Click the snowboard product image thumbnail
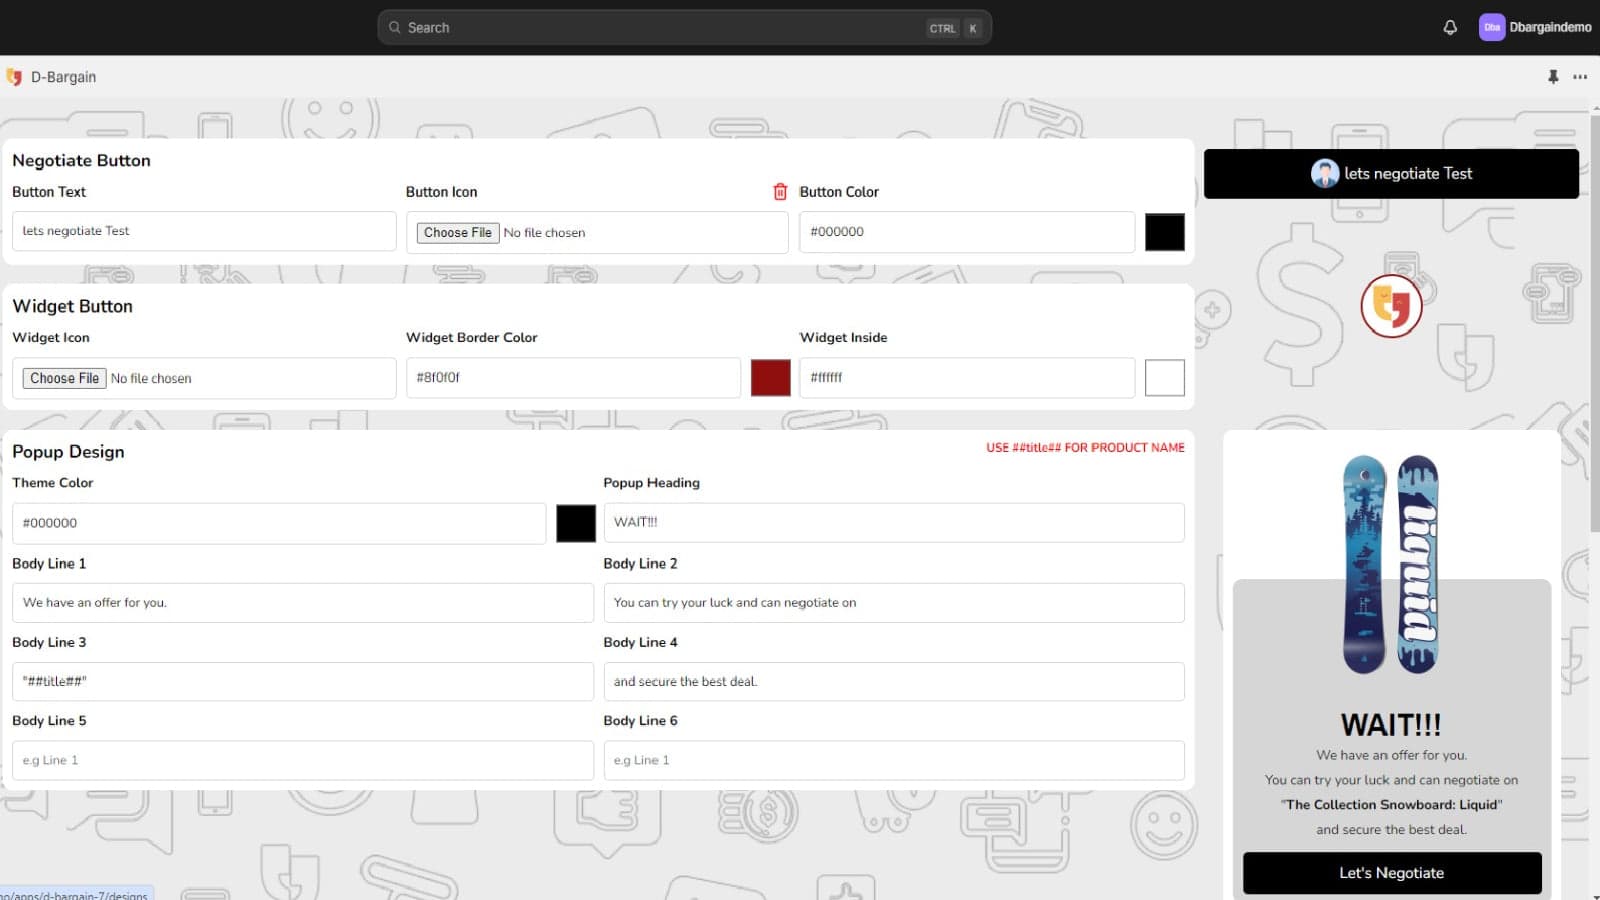 1390,565
